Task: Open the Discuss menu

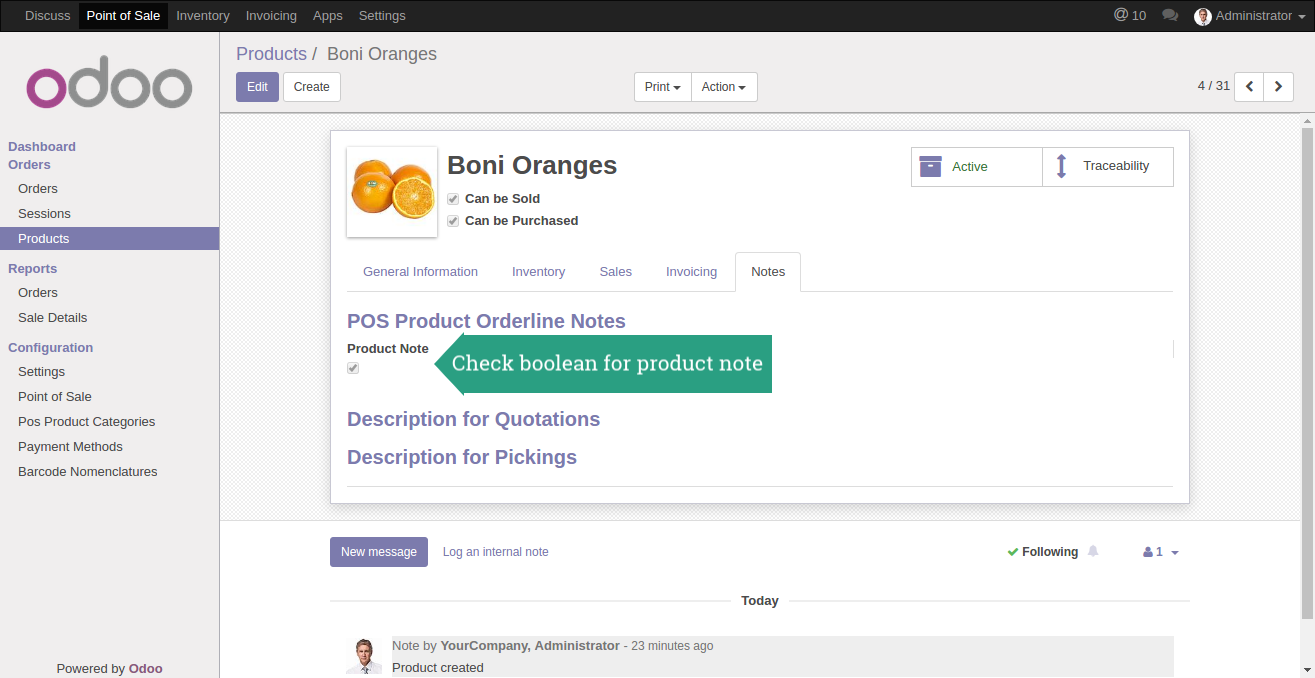Action: (48, 16)
